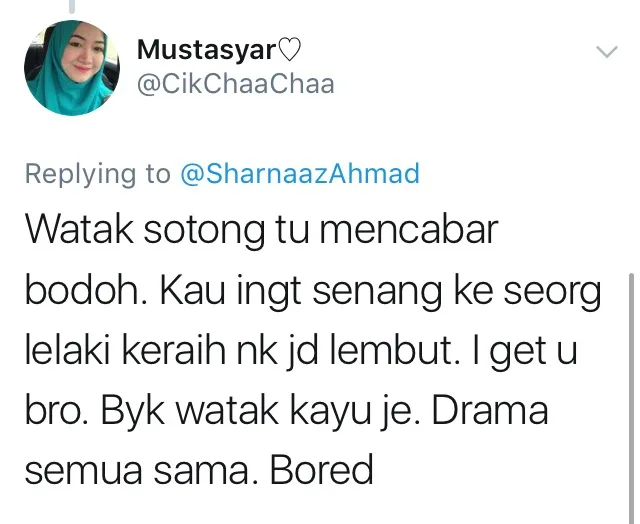Click the line starting 'lelaki keraih nk'
The image size is (640, 524).
click(x=301, y=351)
